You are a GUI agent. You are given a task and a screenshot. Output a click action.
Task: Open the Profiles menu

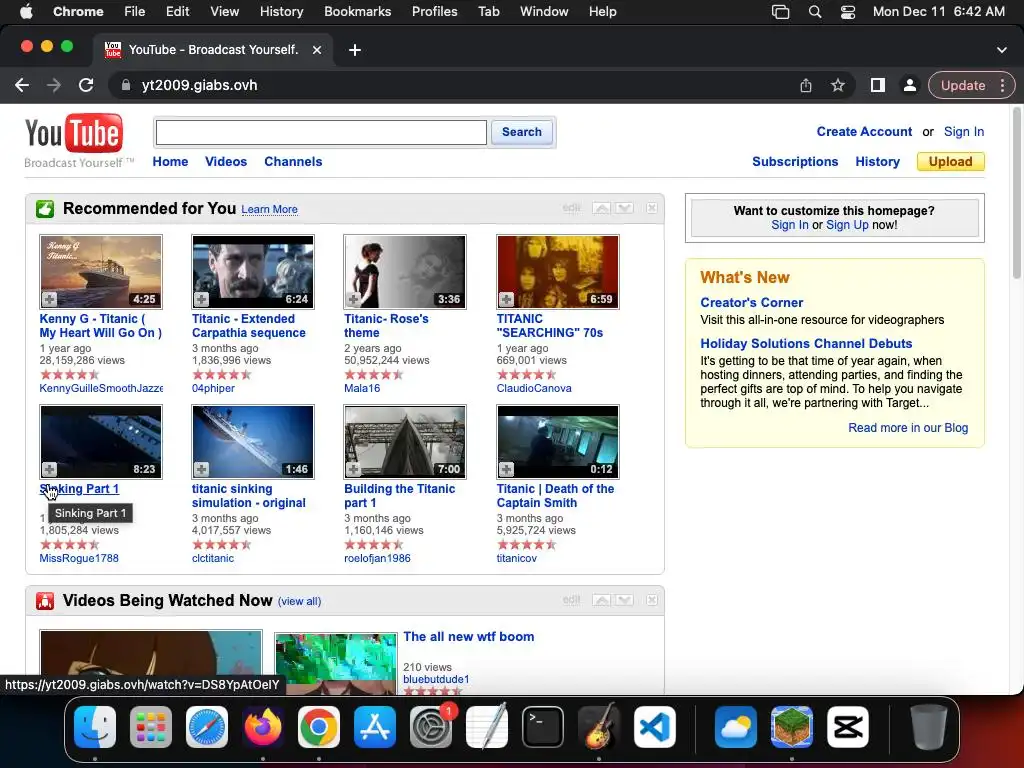click(434, 12)
